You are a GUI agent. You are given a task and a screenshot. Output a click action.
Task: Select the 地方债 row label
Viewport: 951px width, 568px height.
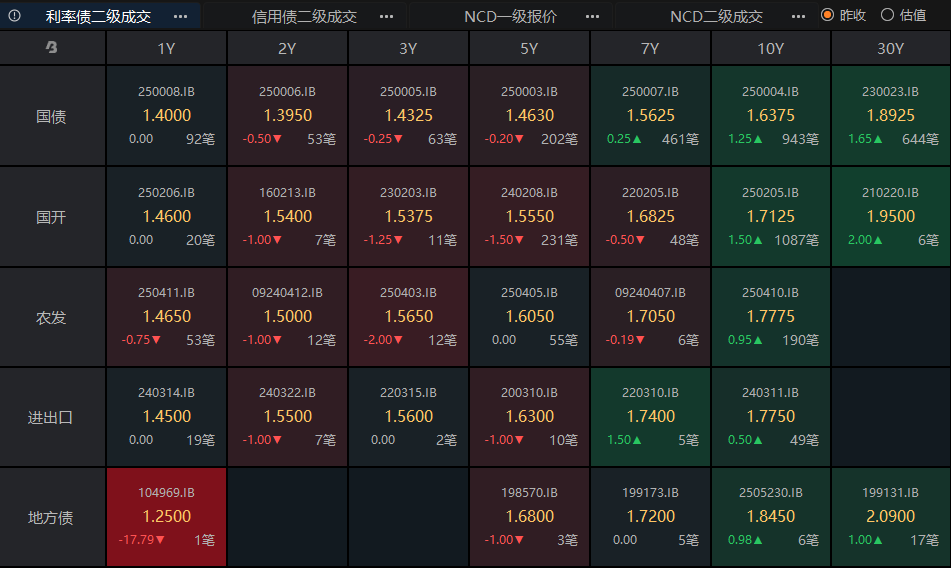52,517
